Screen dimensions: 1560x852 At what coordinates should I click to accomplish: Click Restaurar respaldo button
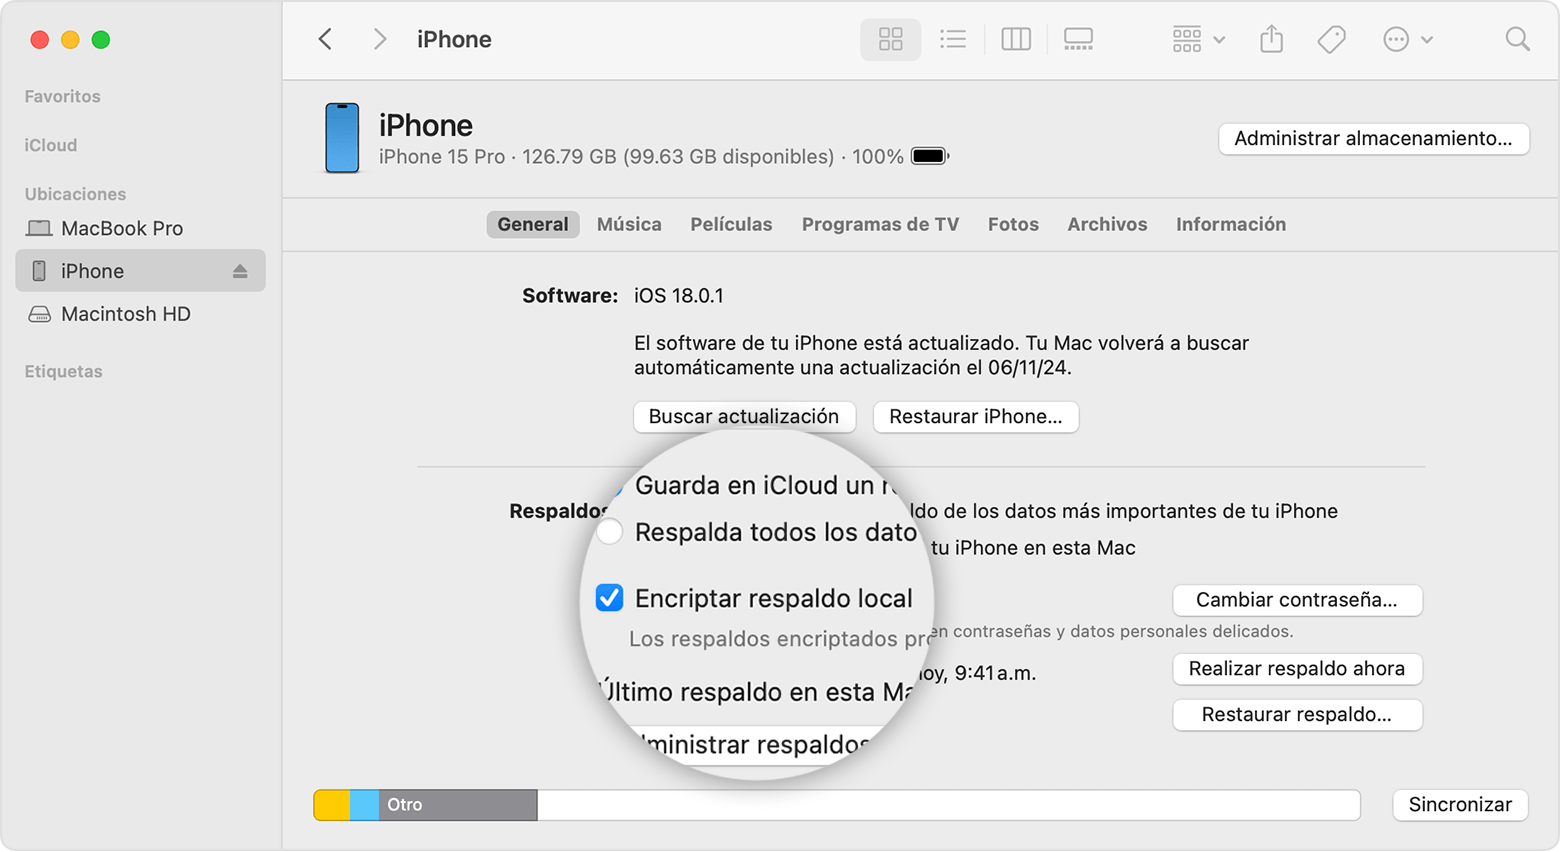click(1297, 715)
